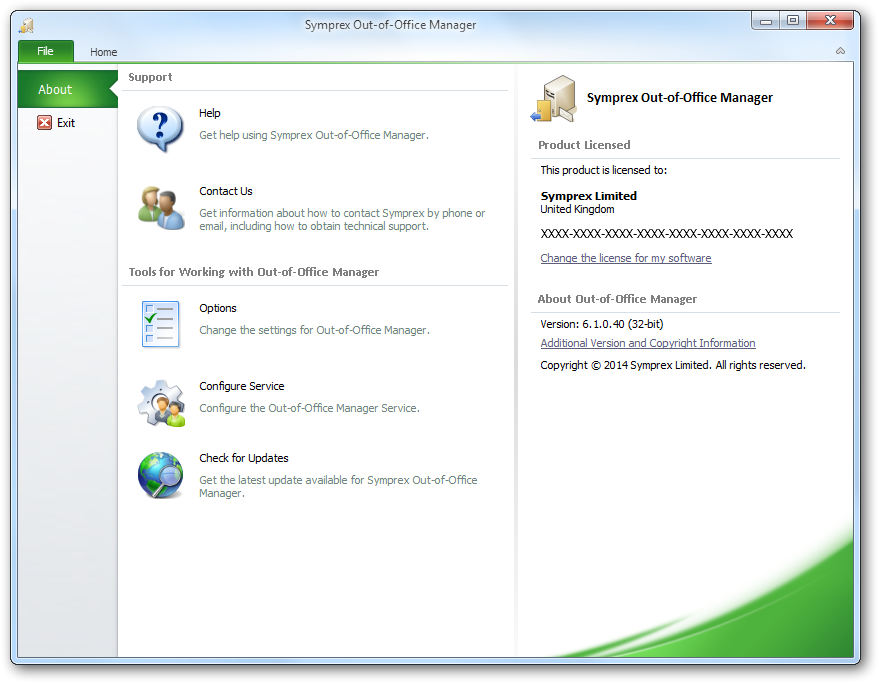Click the Symprex Out-of-Office Manager product title
879x683 pixels.
[679, 98]
